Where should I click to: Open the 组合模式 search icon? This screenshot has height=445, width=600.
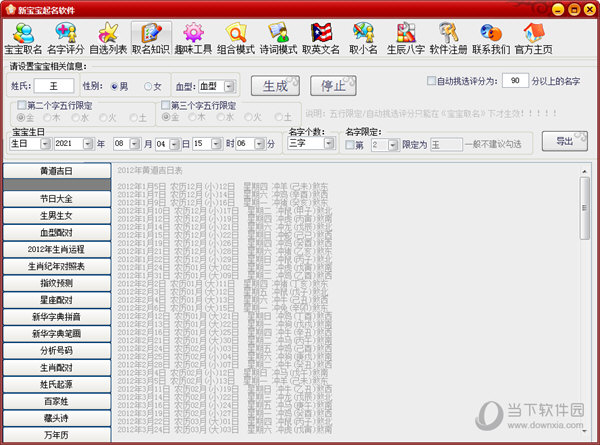[x=236, y=39]
